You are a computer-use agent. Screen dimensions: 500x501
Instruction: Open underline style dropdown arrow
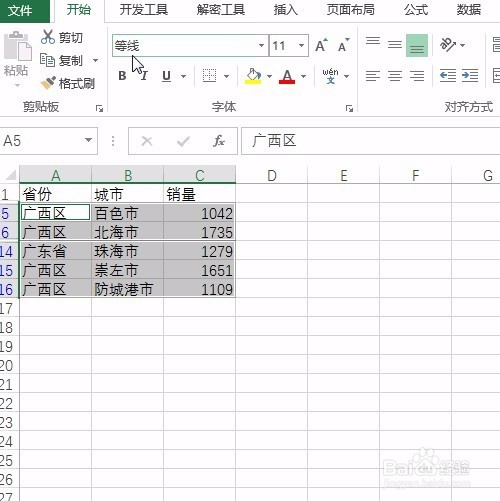pos(183,76)
